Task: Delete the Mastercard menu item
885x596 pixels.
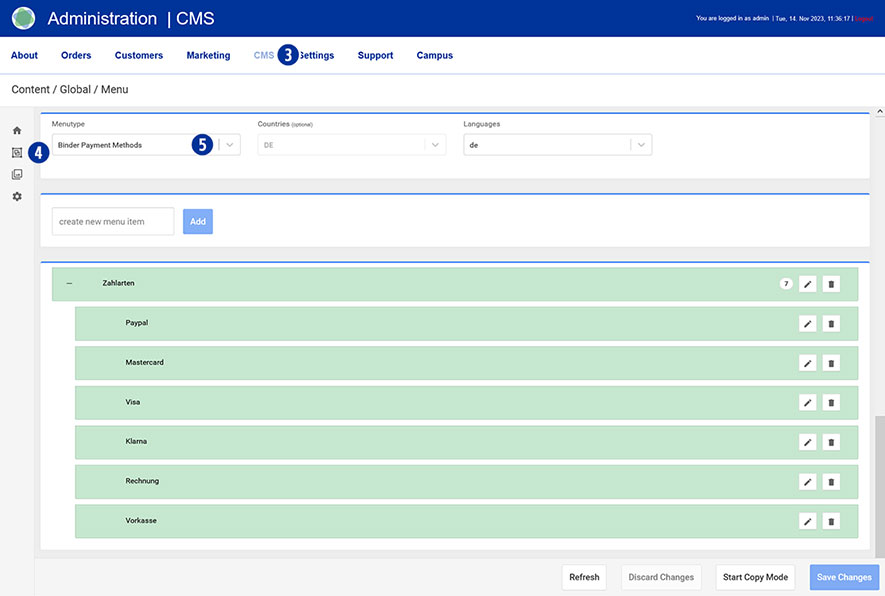Action: tap(831, 363)
